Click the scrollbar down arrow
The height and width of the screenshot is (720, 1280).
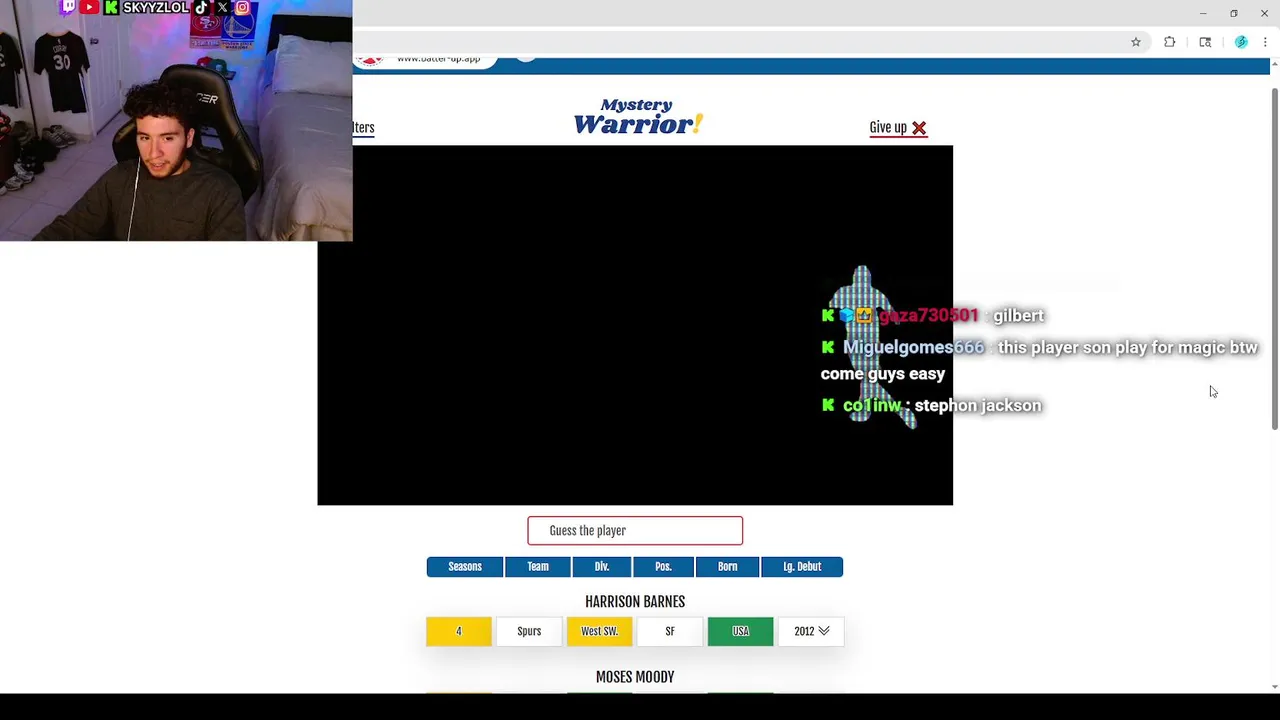tap(1275, 686)
